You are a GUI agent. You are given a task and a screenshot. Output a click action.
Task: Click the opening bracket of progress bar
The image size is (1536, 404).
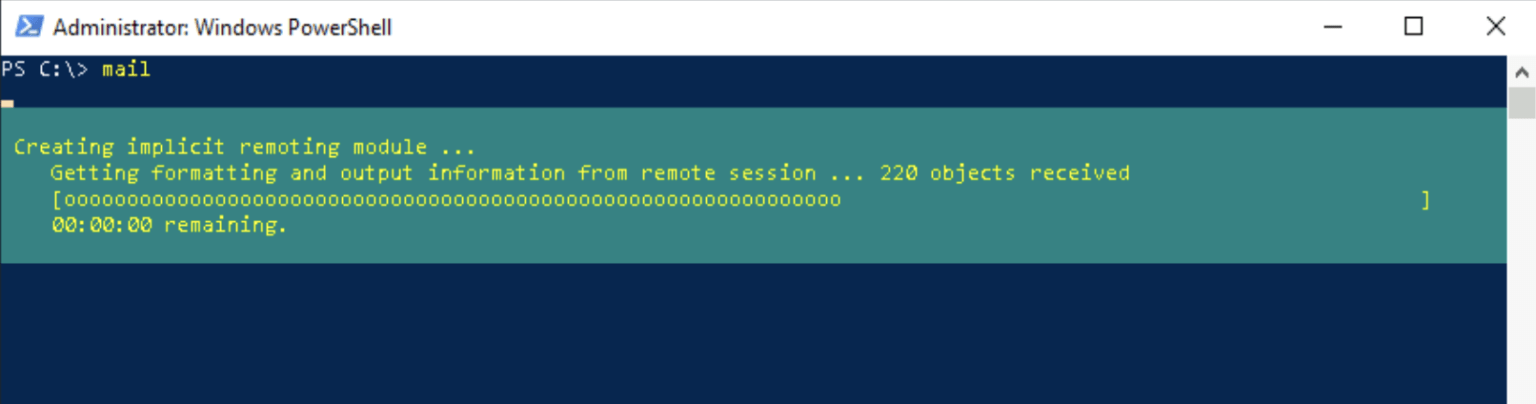point(57,200)
